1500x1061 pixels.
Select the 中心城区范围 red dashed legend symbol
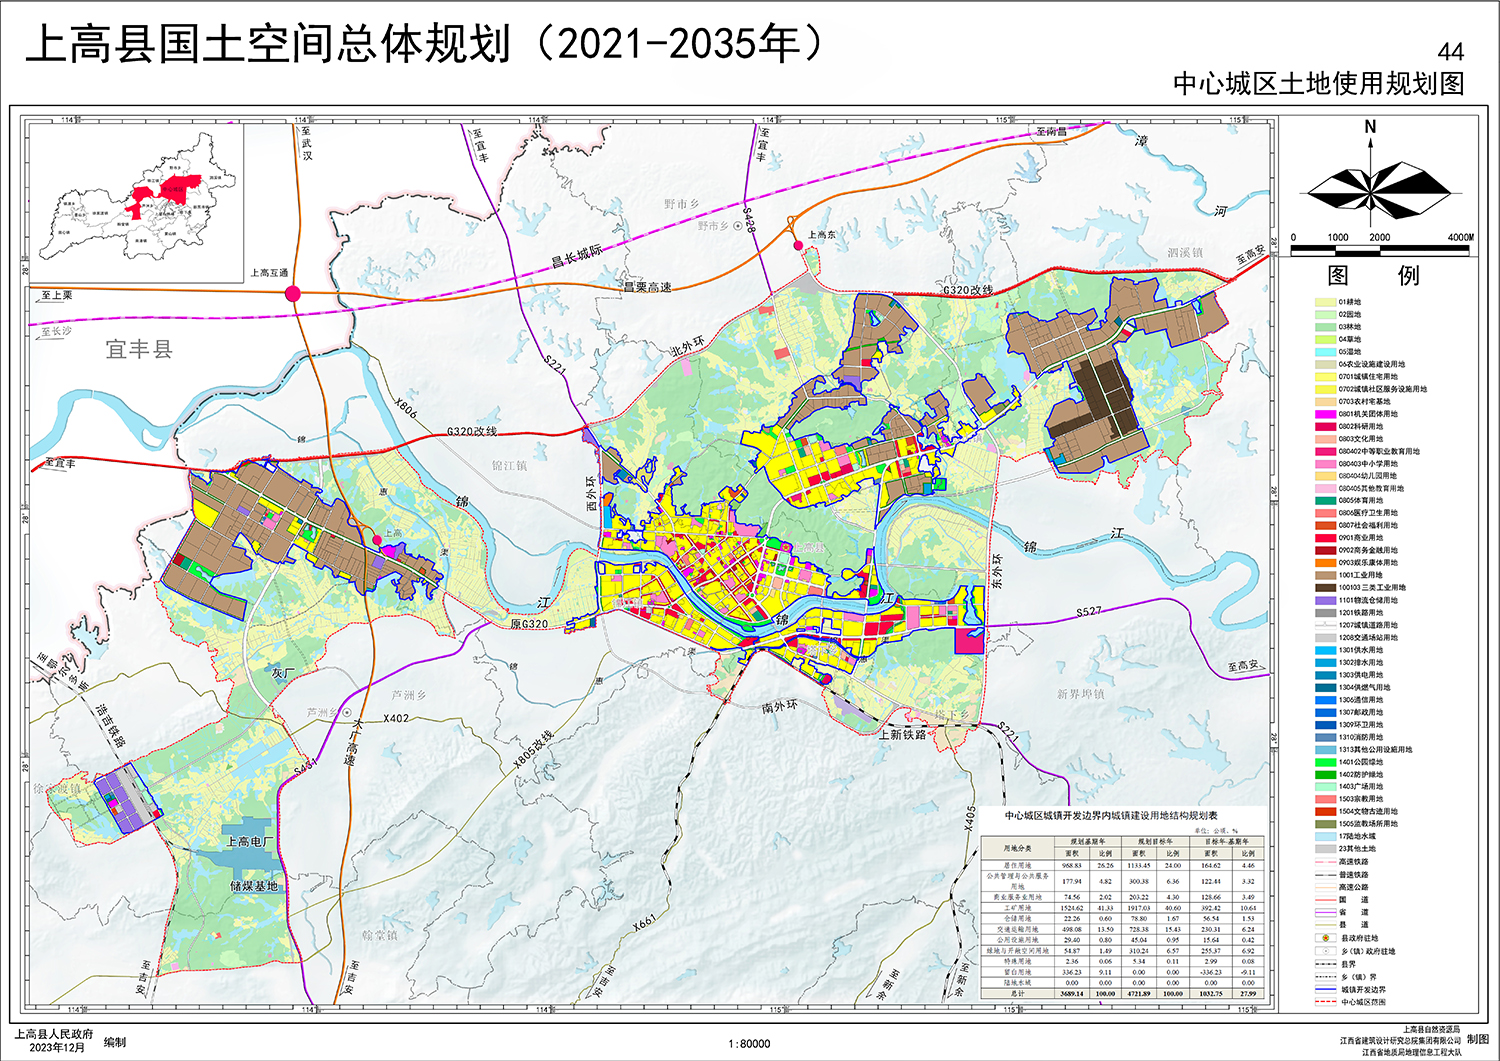[1325, 1001]
